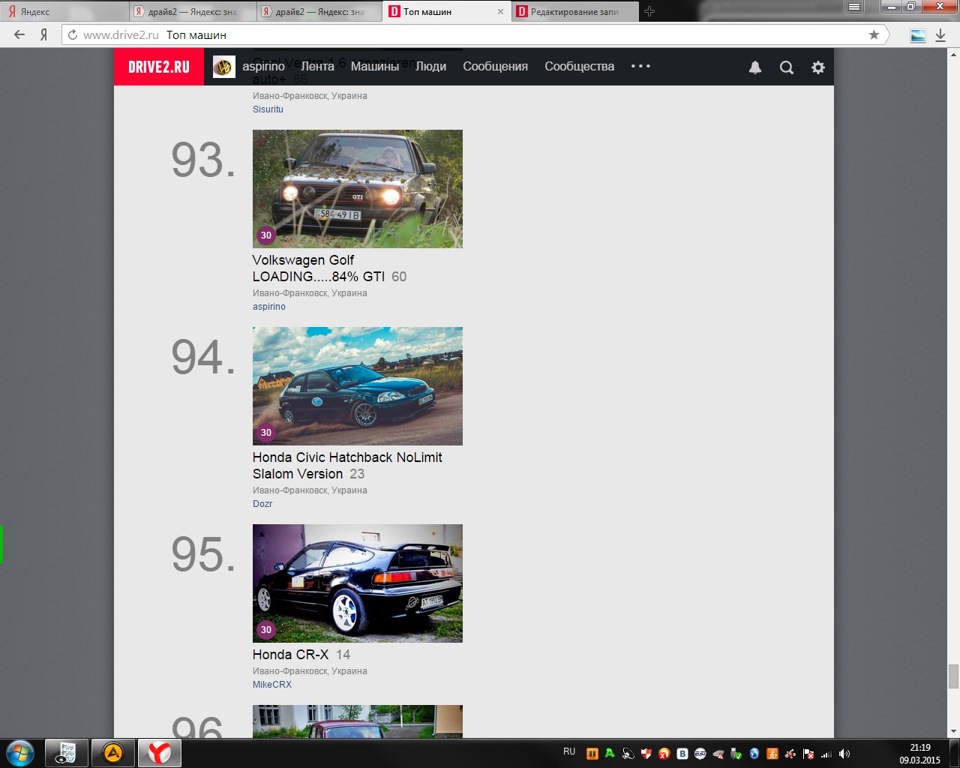Image resolution: width=960 pixels, height=768 pixels.
Task: Open 'Volkswagen Golf LOADING.....84% GTI' title
Action: pyautogui.click(x=318, y=268)
